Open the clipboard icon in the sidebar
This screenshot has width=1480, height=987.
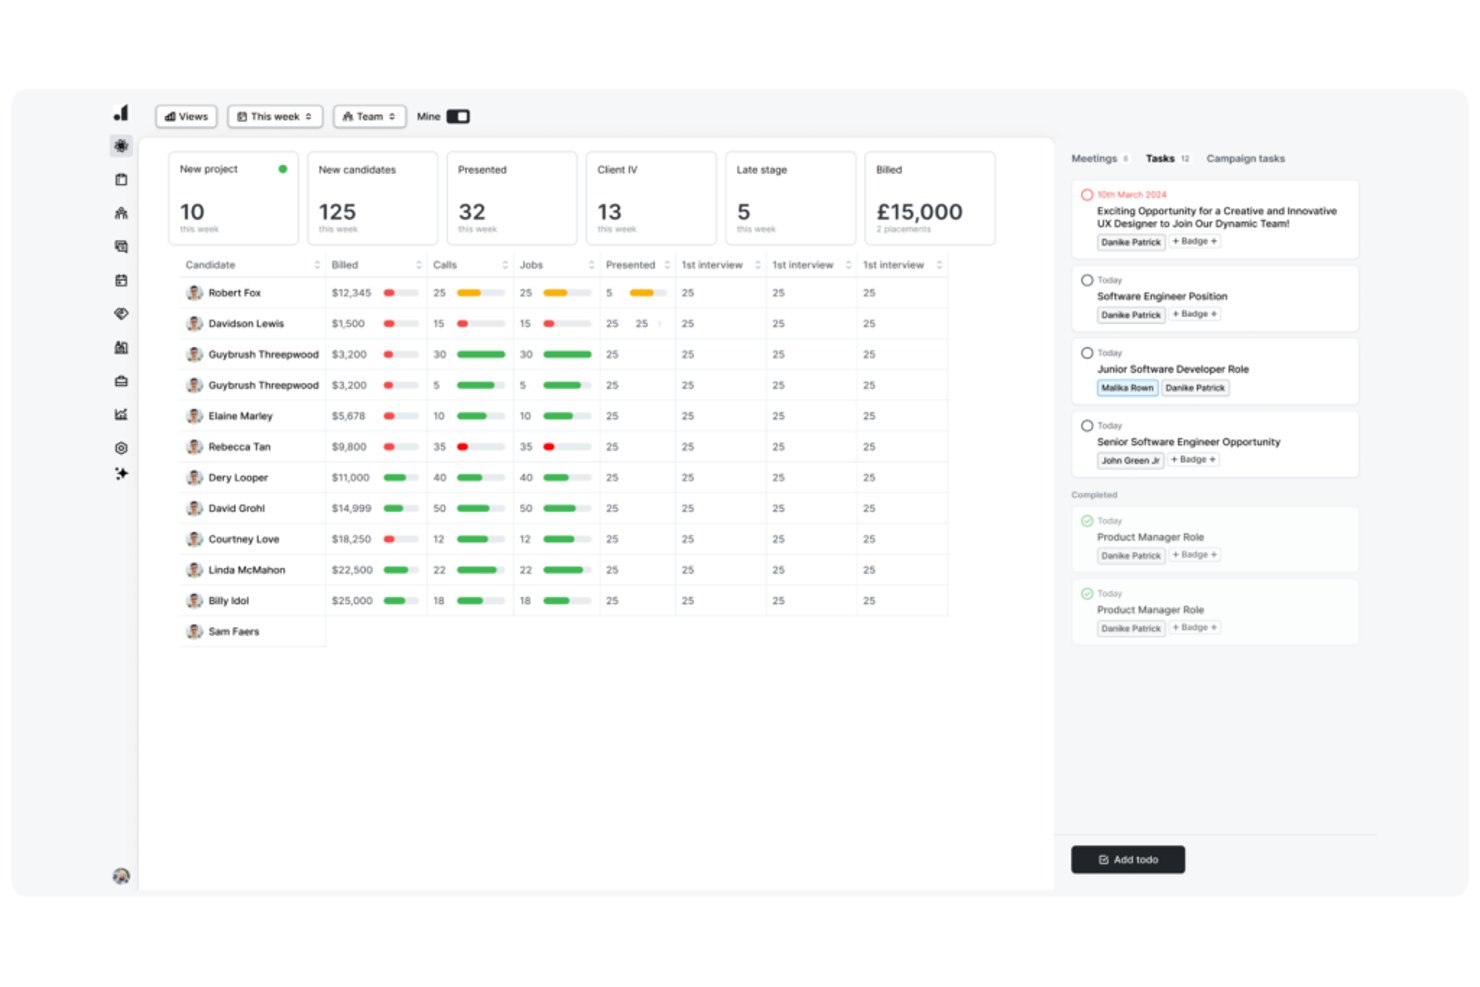(121, 180)
